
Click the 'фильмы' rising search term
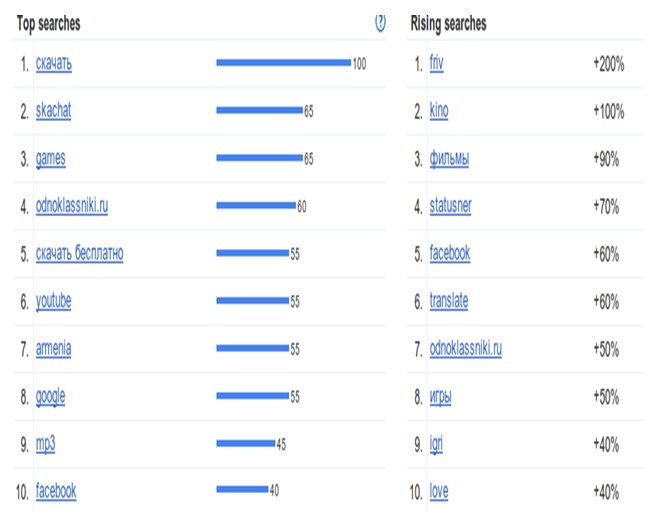tap(450, 159)
